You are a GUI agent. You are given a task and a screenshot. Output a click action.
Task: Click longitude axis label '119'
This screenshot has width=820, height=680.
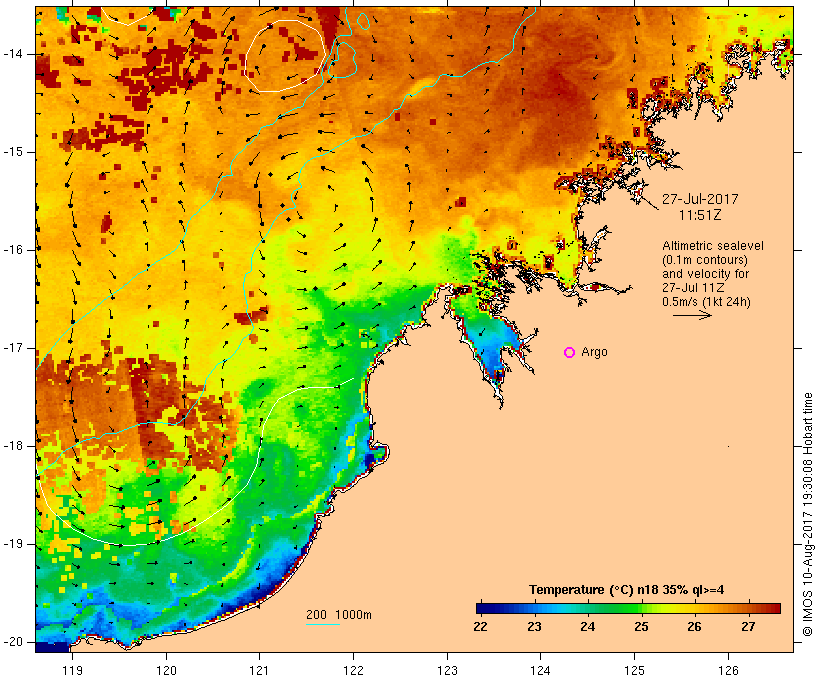72,670
